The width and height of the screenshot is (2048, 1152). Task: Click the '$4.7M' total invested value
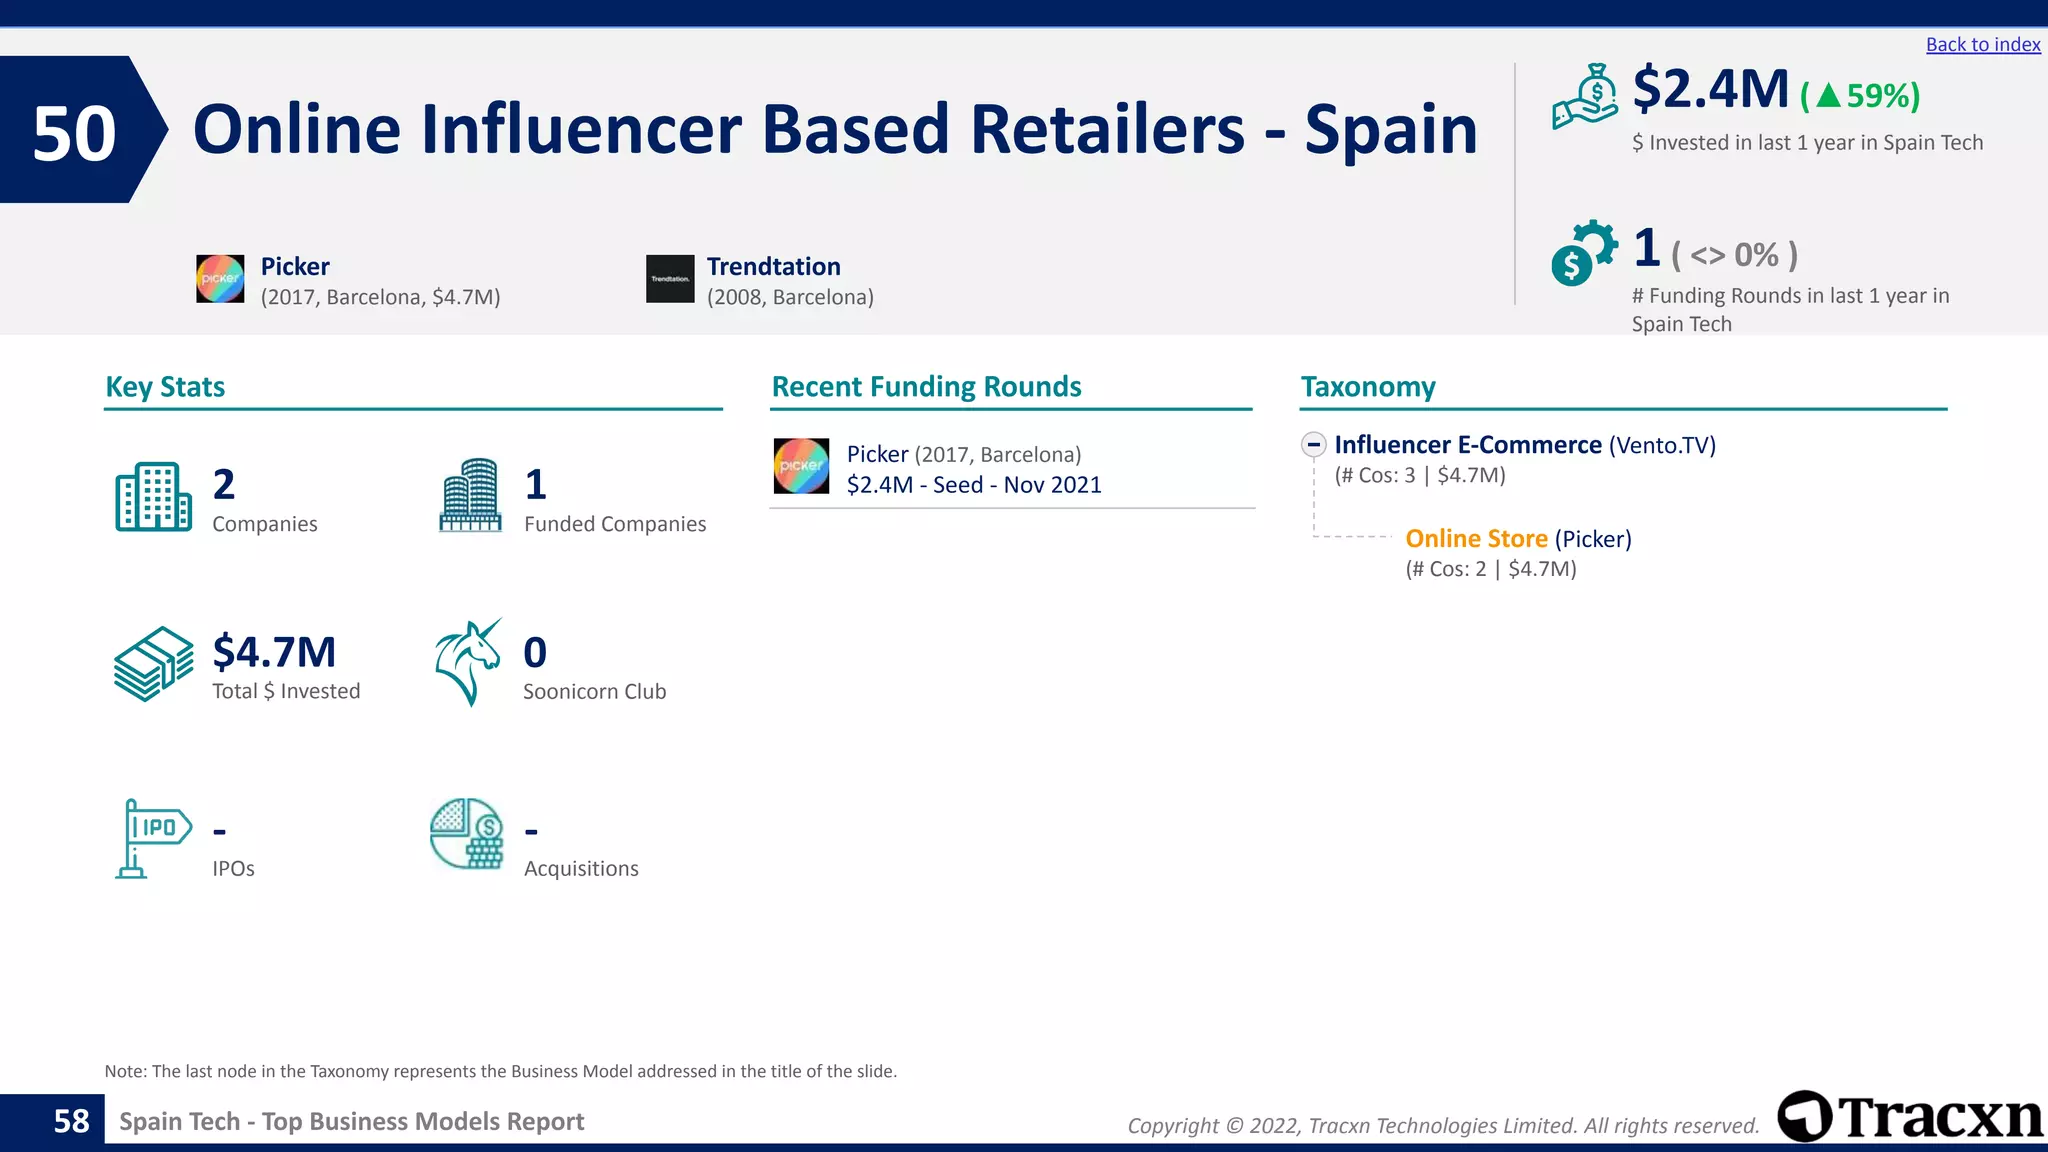pos(274,652)
